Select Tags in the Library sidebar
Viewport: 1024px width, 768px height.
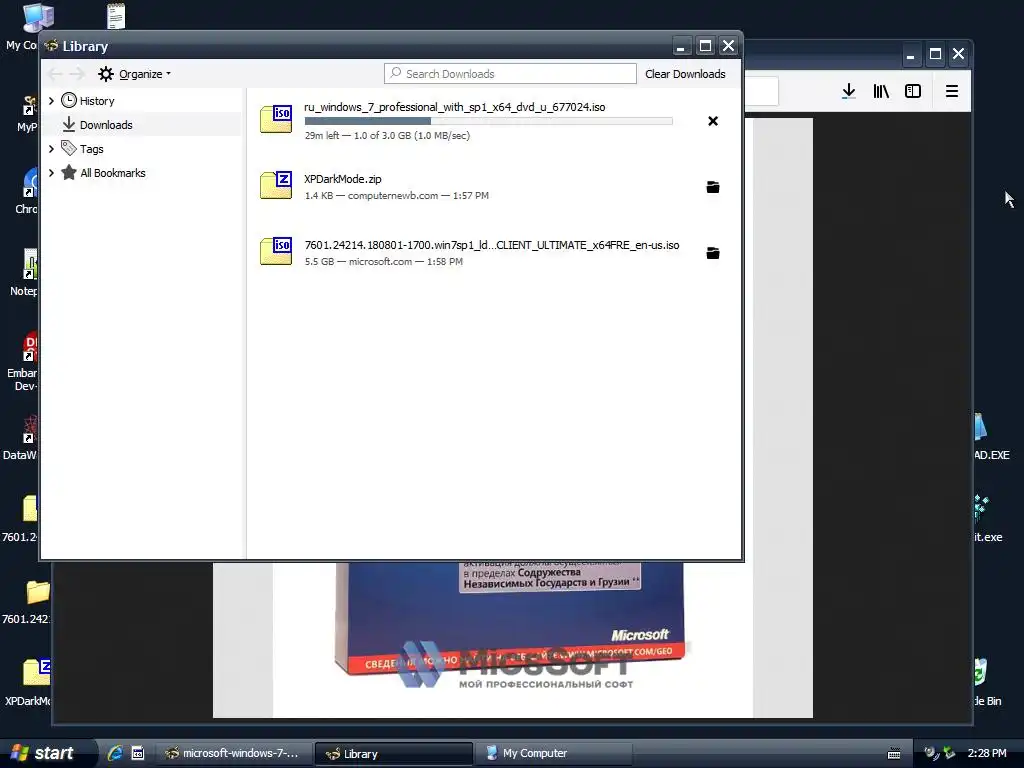[91, 149]
